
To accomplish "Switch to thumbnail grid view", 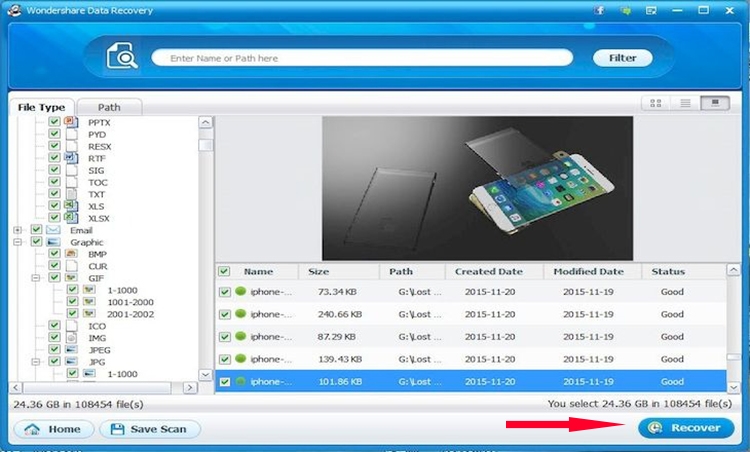I will click(x=656, y=103).
